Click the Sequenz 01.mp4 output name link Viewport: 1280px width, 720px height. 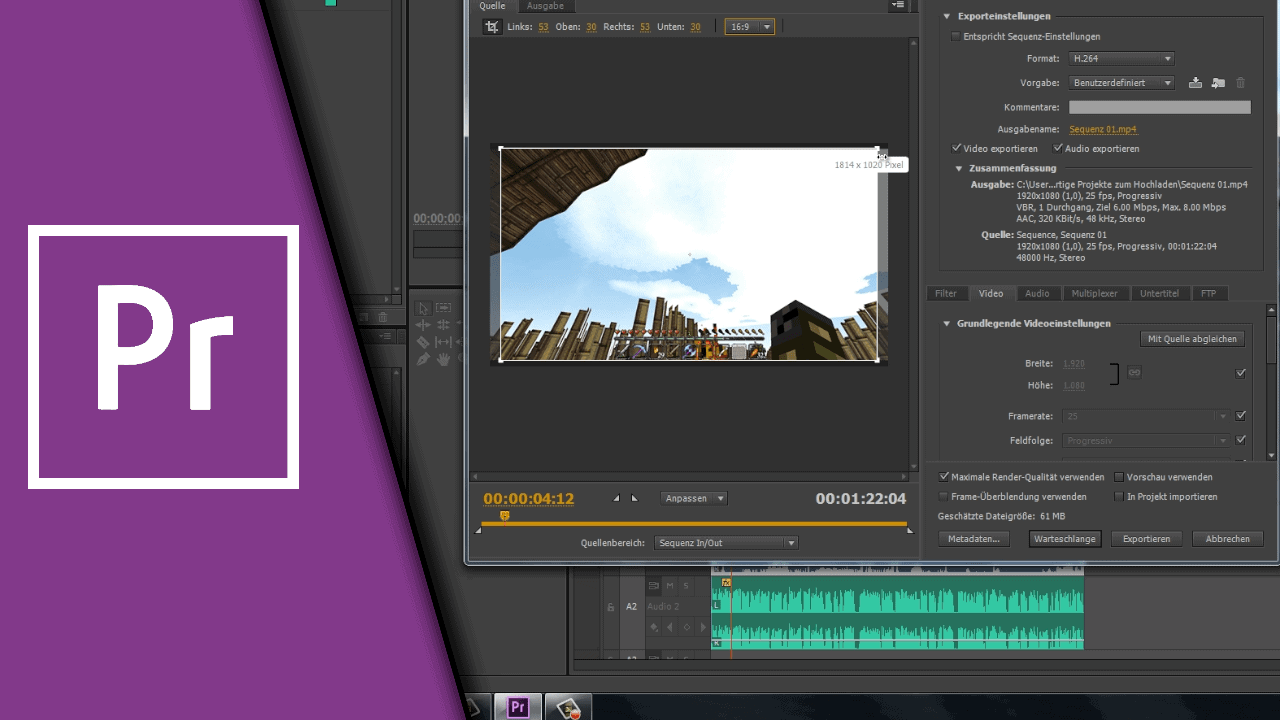pos(1103,129)
